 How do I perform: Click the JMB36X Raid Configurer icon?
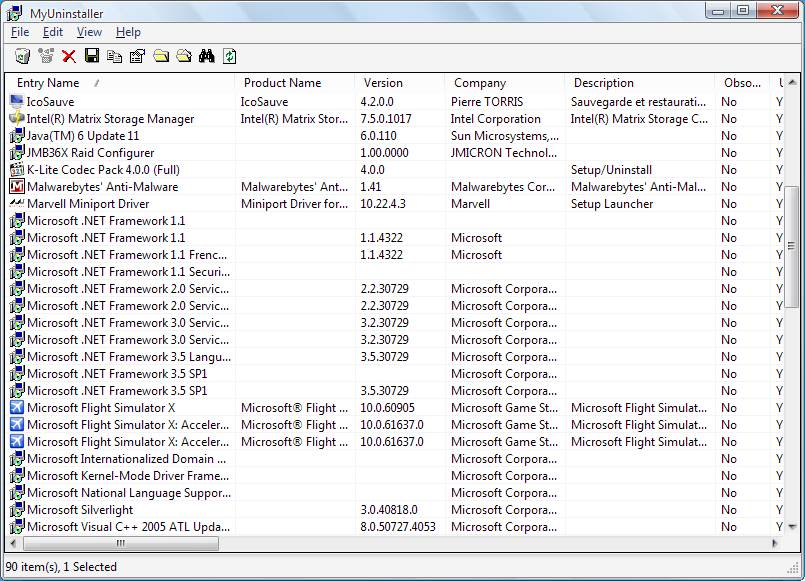click(x=17, y=152)
